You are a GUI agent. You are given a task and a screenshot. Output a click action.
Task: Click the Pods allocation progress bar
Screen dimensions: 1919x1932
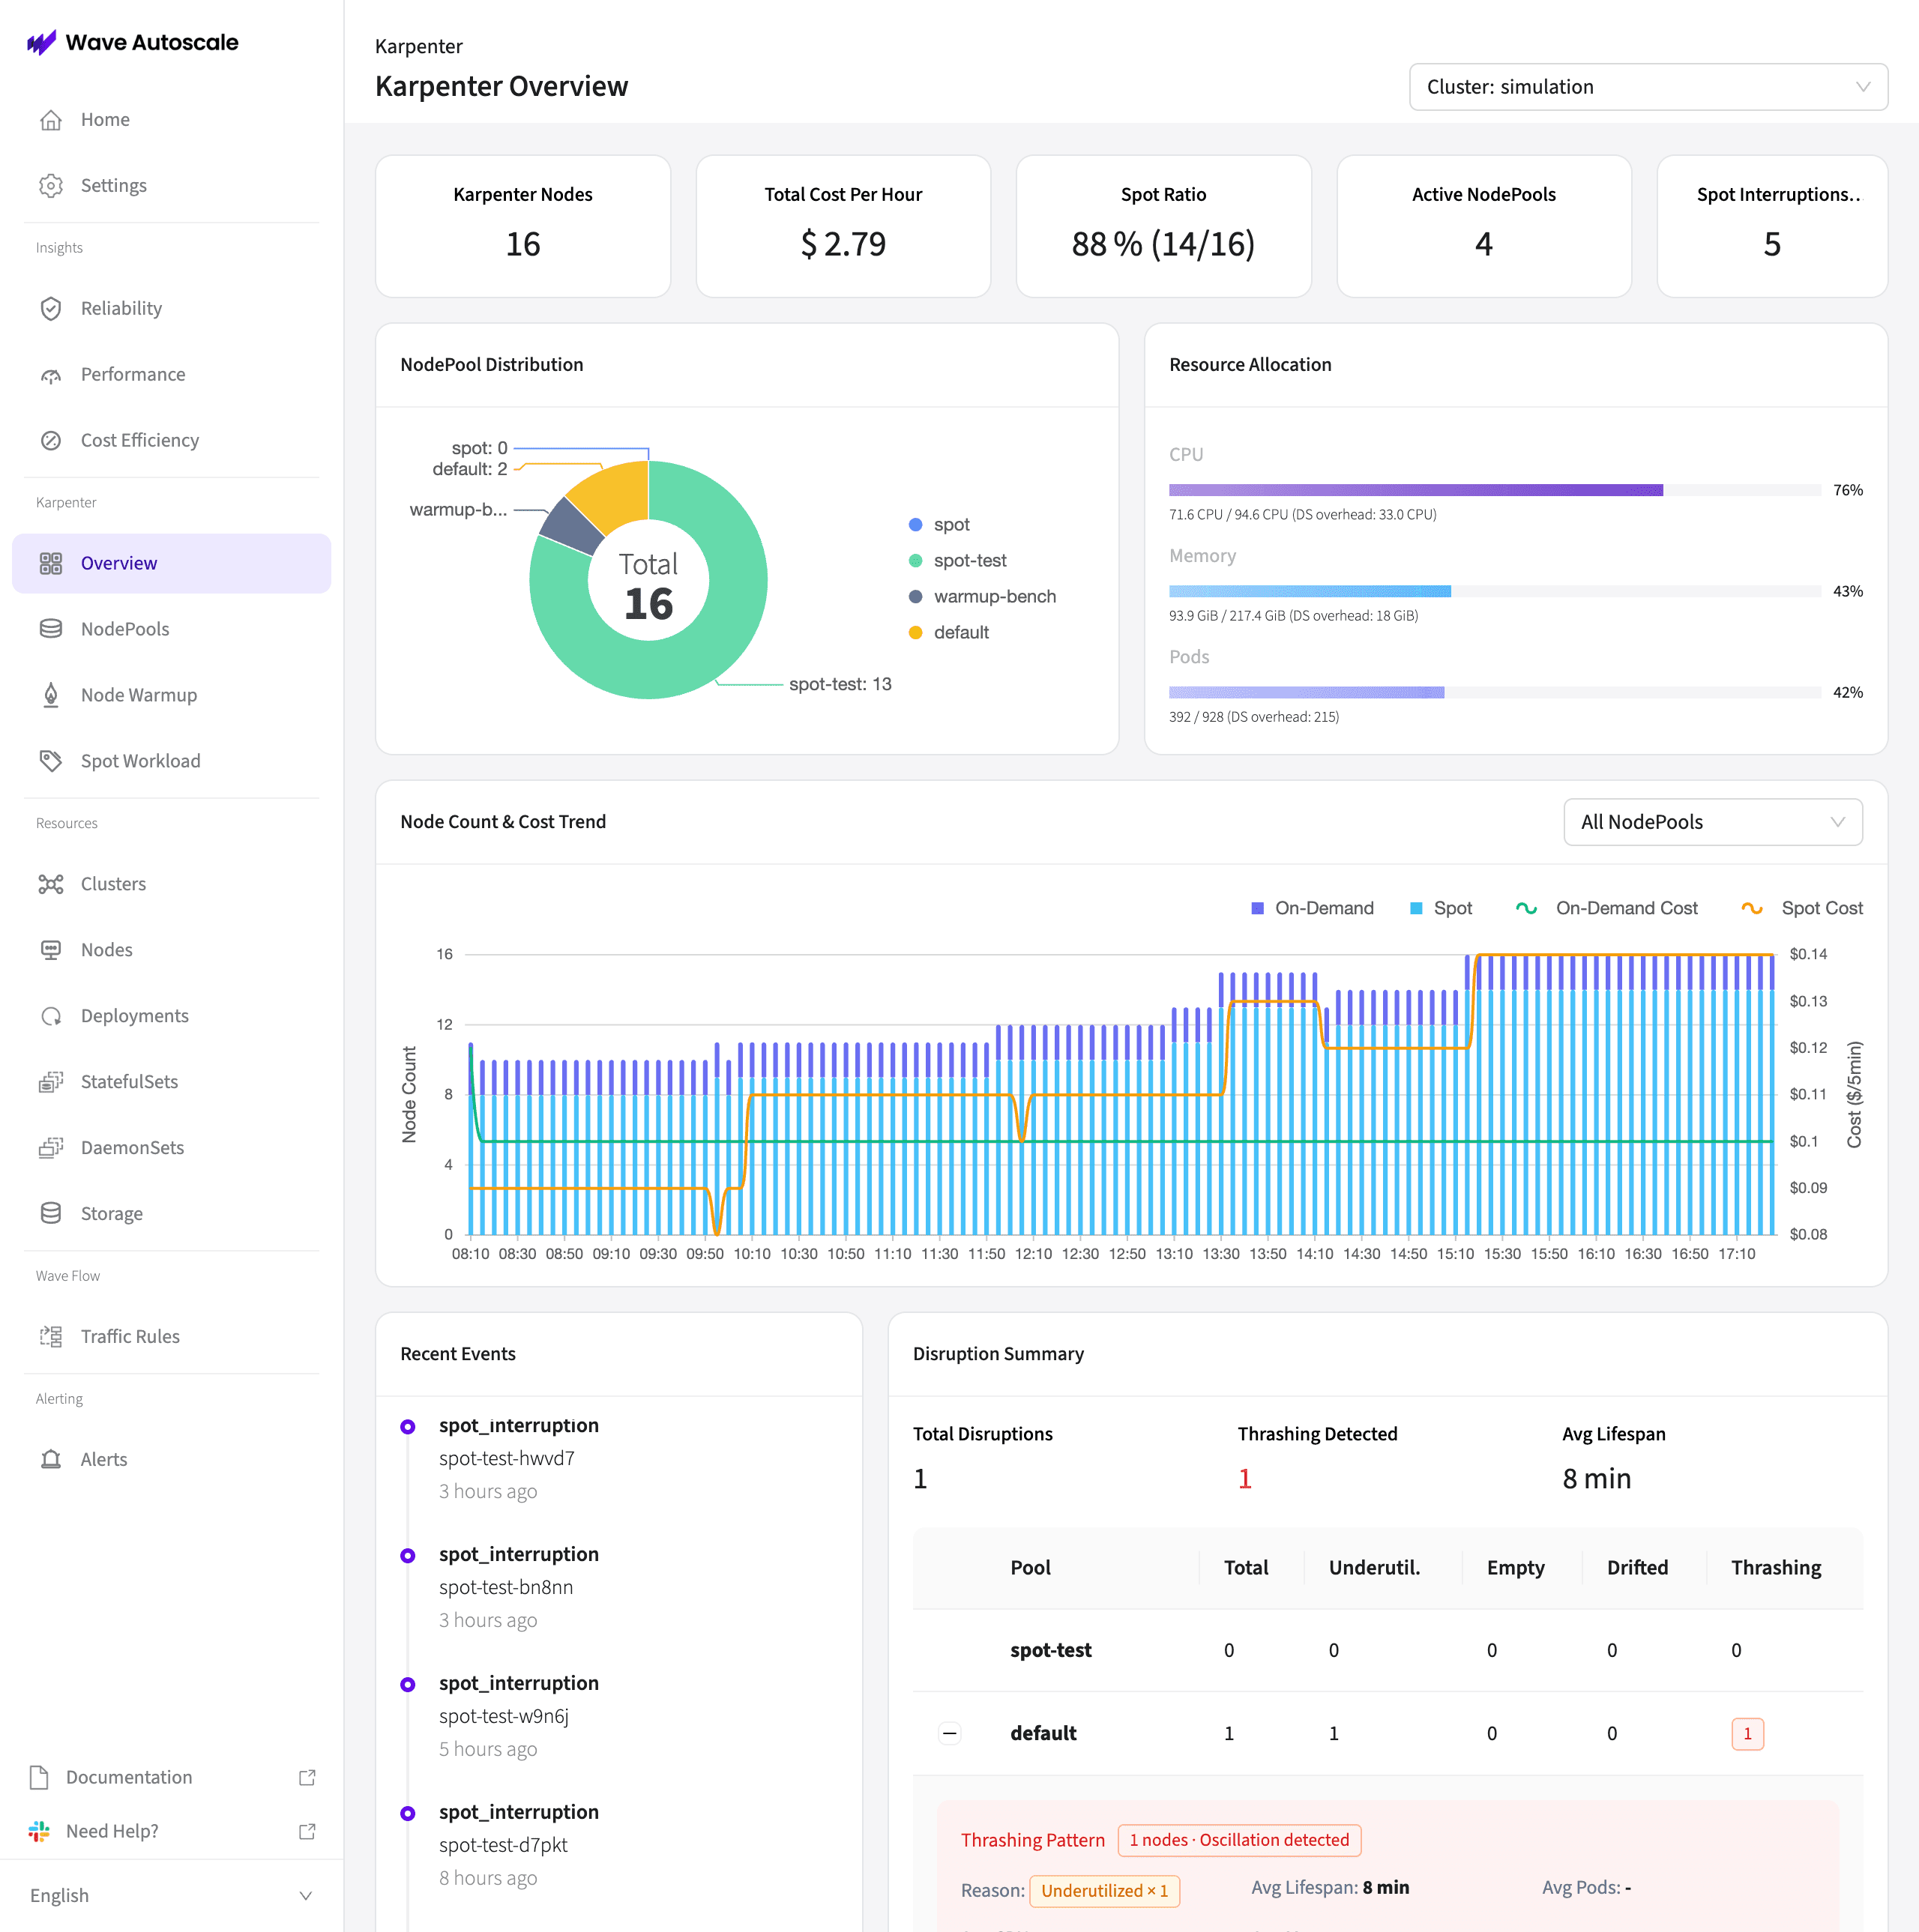[x=1496, y=693]
